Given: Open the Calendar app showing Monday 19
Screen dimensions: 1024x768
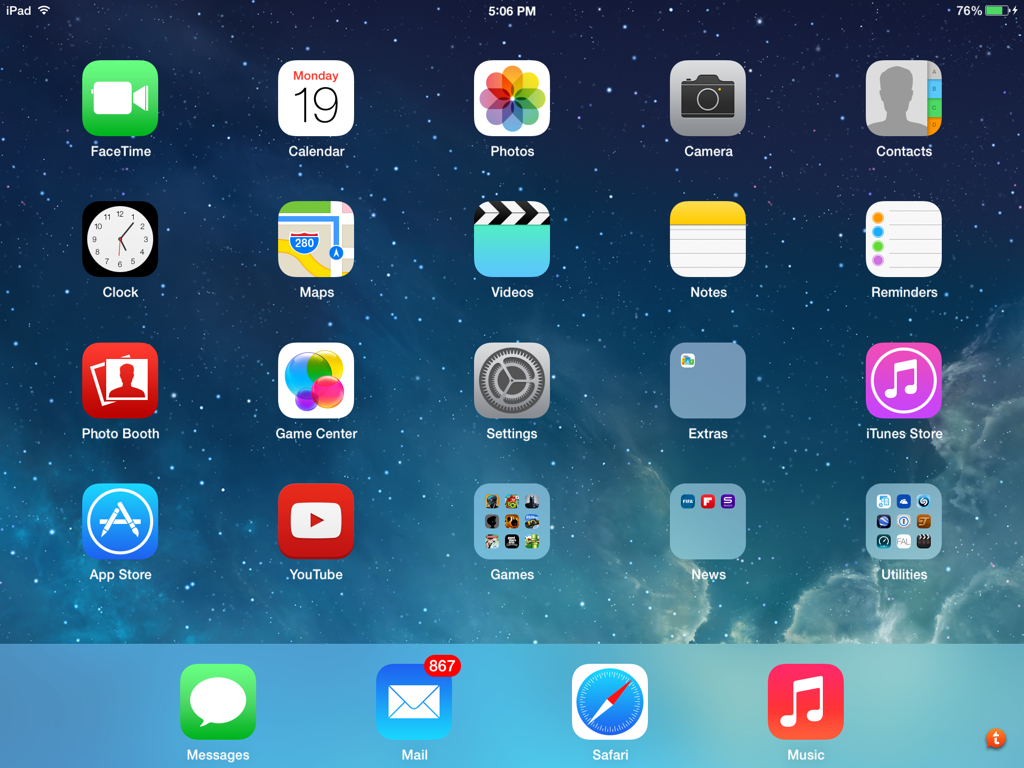Looking at the screenshot, I should coord(316,98).
